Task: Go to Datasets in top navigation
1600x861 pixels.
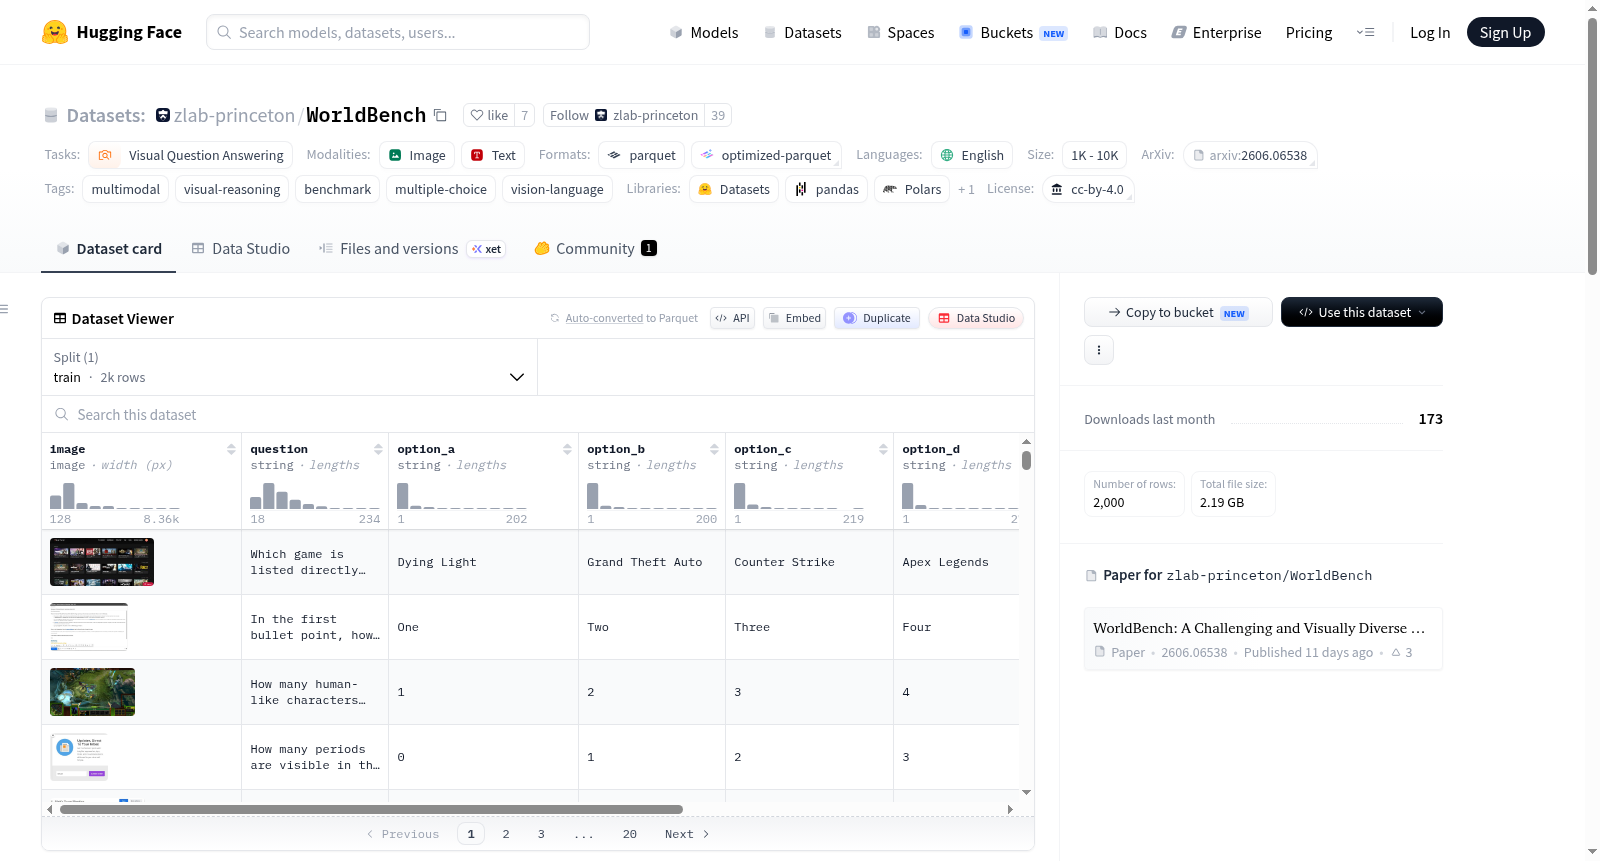Action: coord(802,32)
